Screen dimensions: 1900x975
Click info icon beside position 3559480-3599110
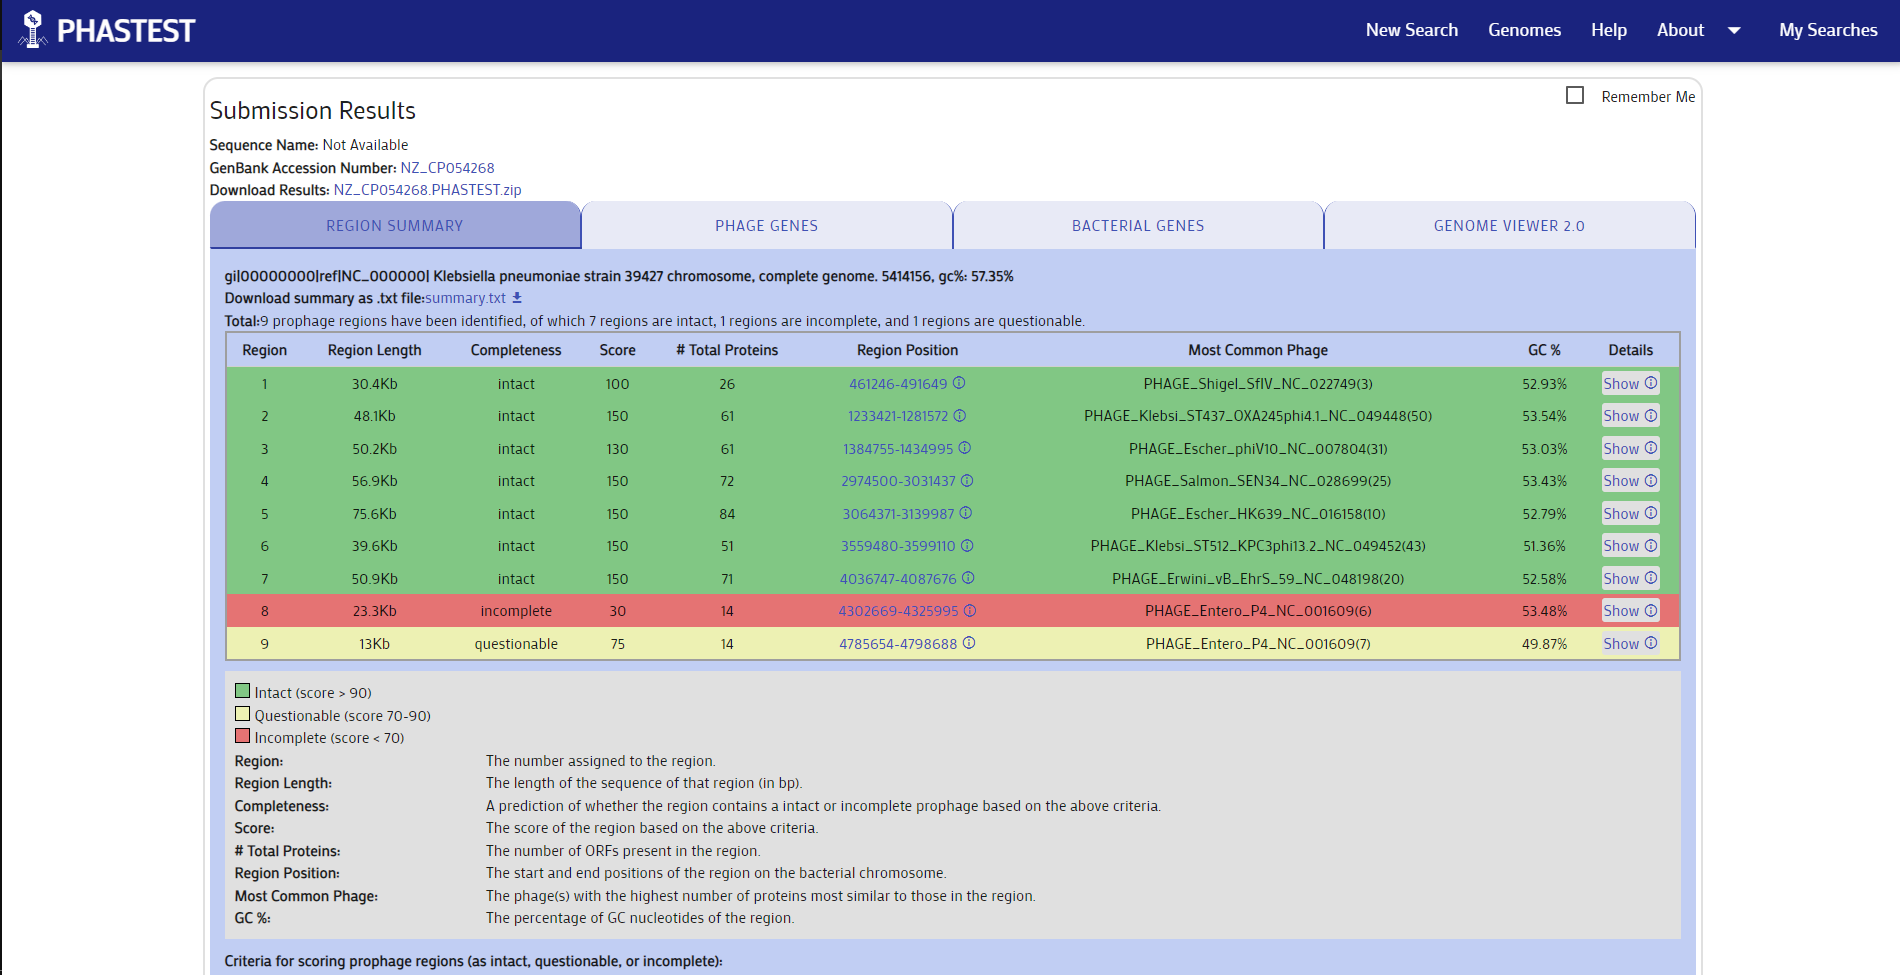pyautogui.click(x=967, y=546)
